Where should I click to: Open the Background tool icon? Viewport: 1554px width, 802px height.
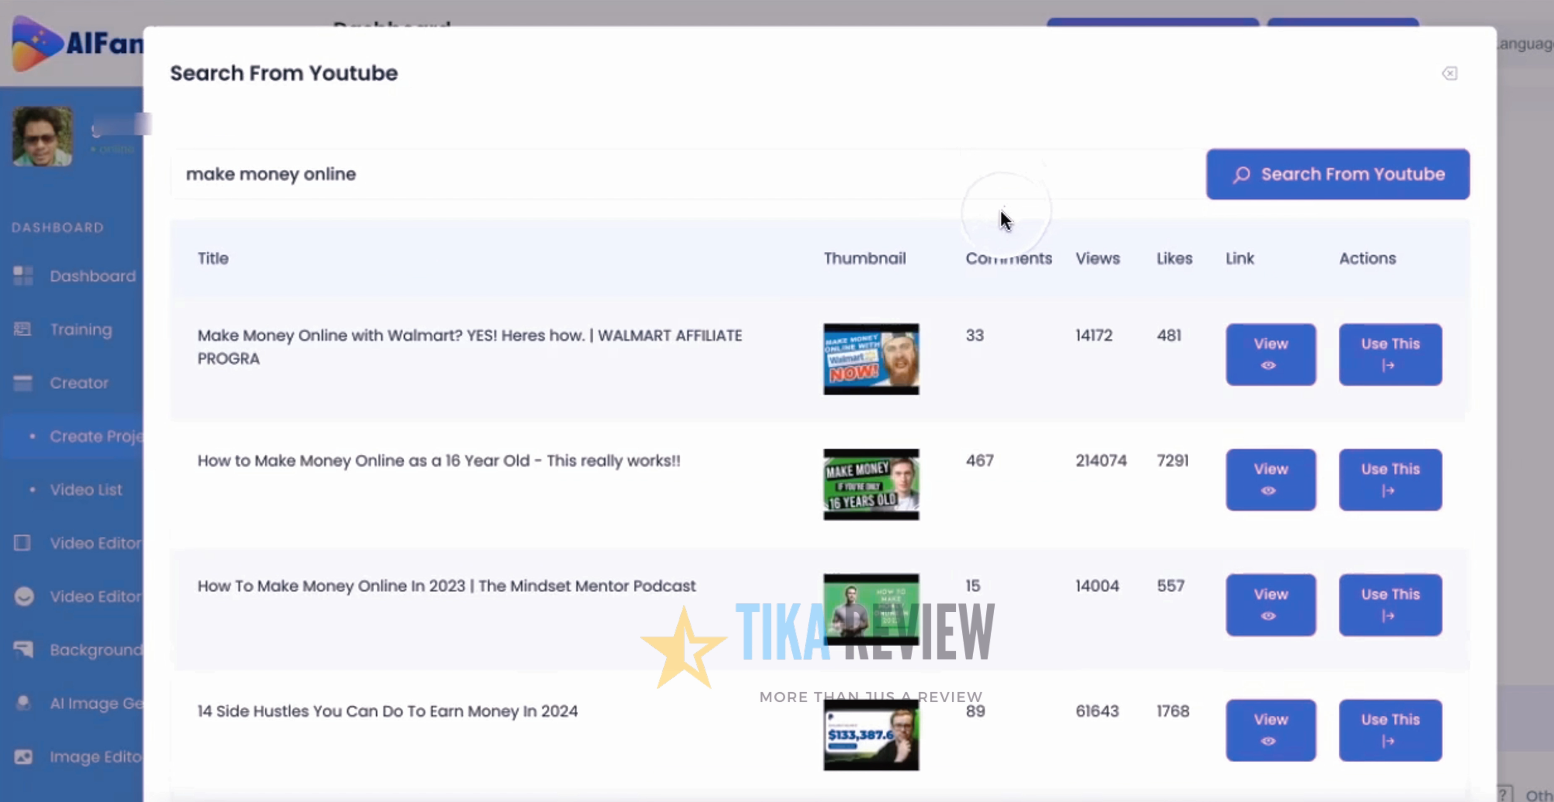tap(22, 650)
